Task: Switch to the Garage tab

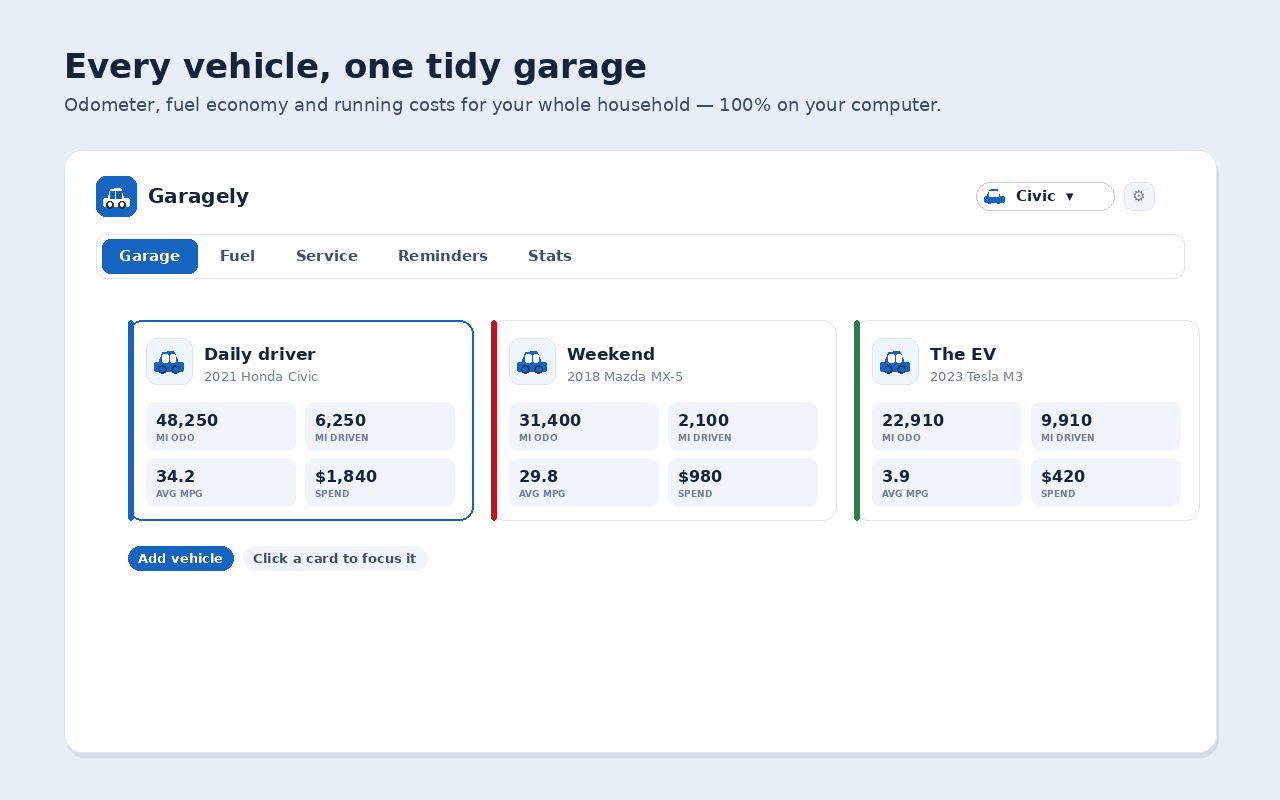Action: 150,256
